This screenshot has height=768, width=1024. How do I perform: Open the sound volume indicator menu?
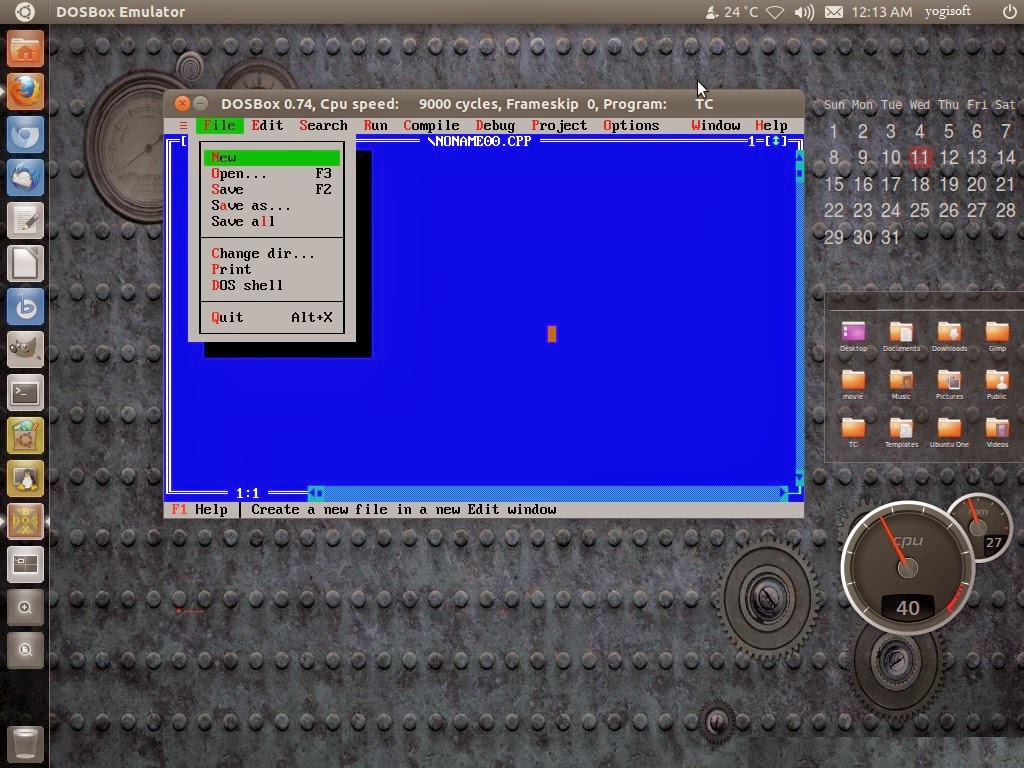803,12
